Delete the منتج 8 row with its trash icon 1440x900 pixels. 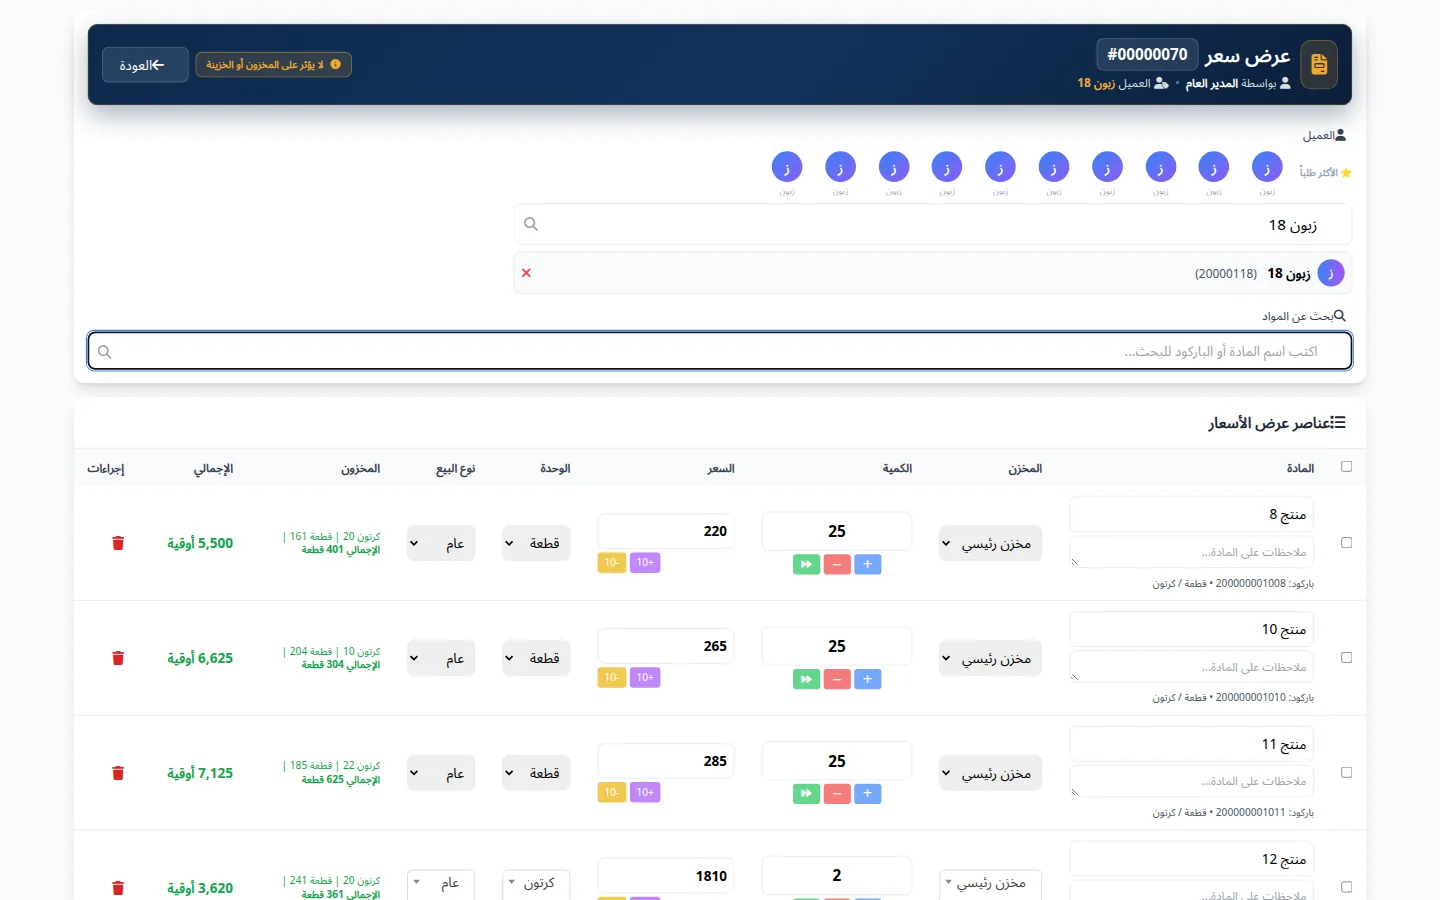pyautogui.click(x=118, y=543)
